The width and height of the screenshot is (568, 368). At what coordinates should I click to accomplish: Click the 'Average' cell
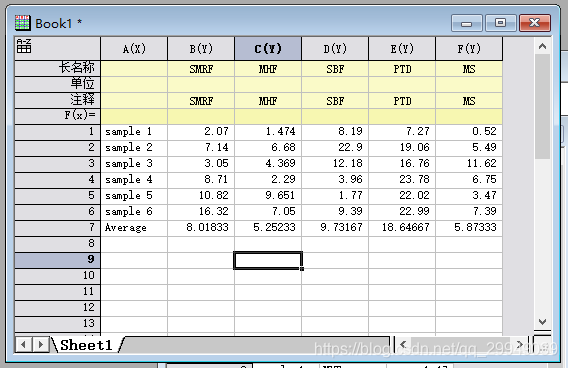pos(134,228)
